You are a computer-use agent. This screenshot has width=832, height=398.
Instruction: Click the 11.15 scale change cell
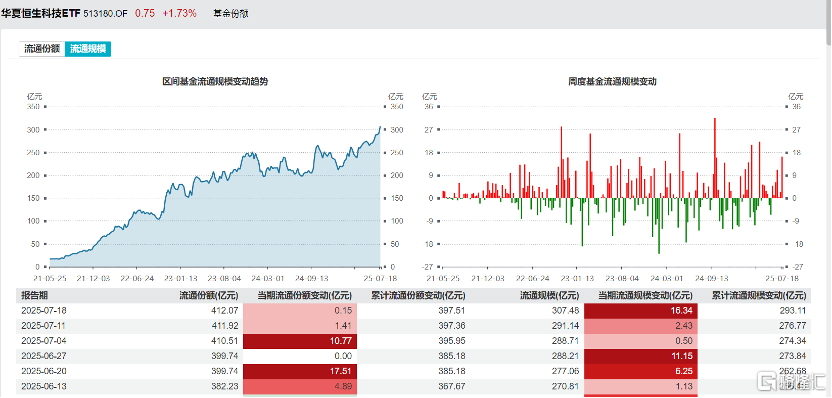[641, 356]
